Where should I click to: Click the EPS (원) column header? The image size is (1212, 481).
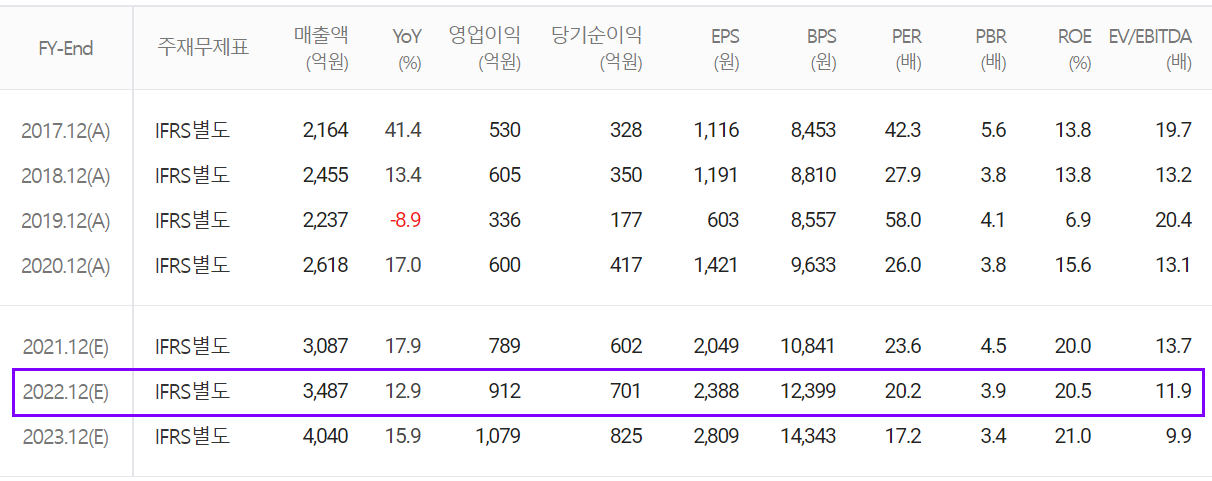724,48
